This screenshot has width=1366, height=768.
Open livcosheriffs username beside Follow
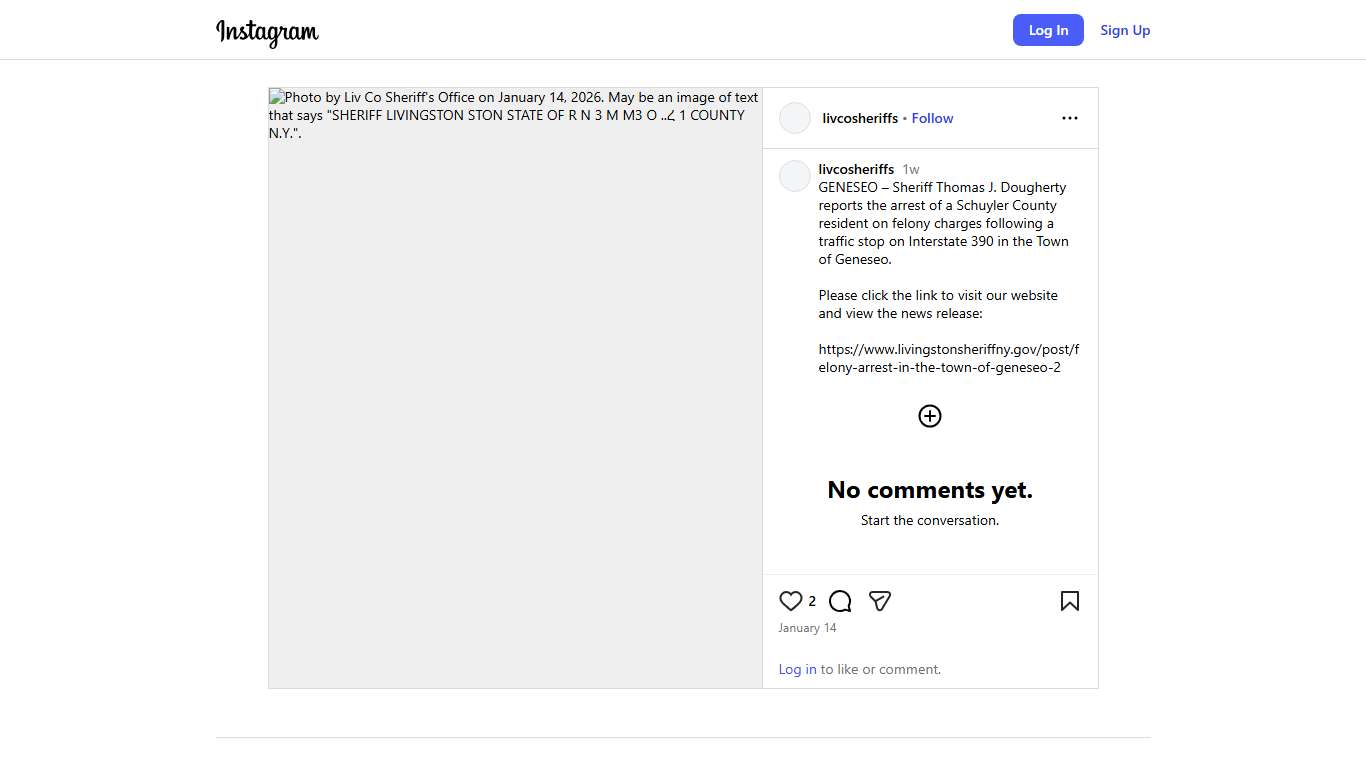[x=860, y=118]
